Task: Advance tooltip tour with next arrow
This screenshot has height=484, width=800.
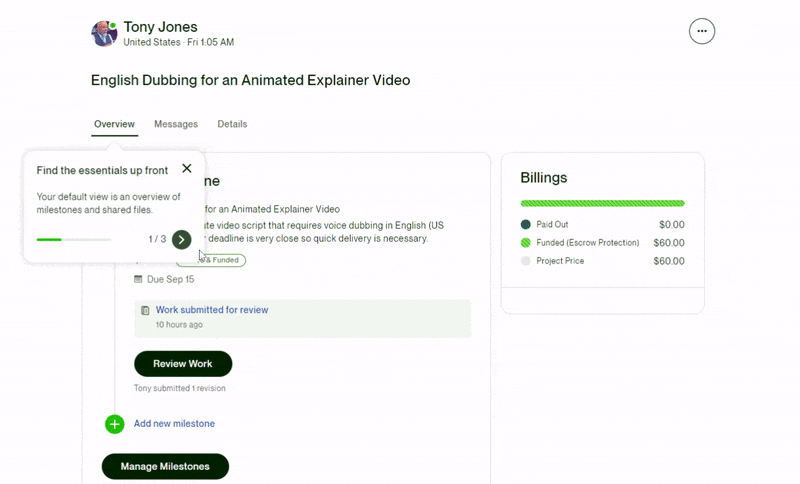Action: click(181, 239)
